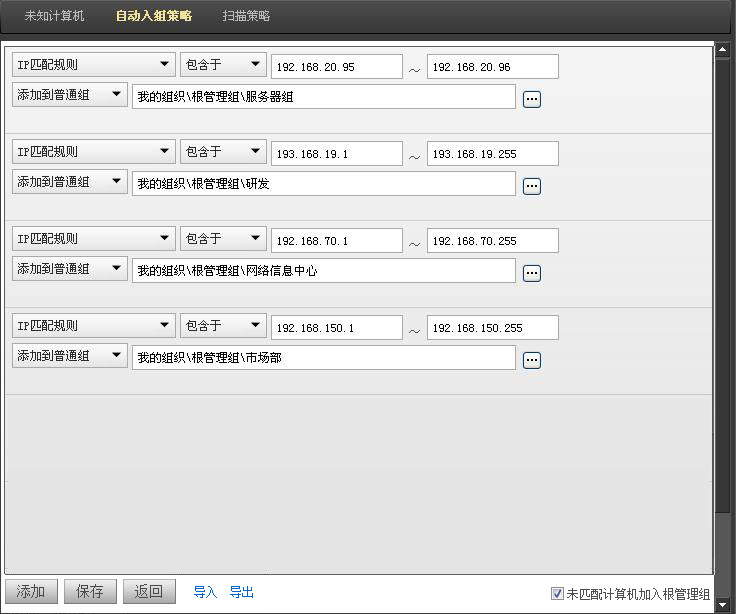Click scrollbar up arrow
Image resolution: width=736 pixels, height=614 pixels.
(723, 49)
